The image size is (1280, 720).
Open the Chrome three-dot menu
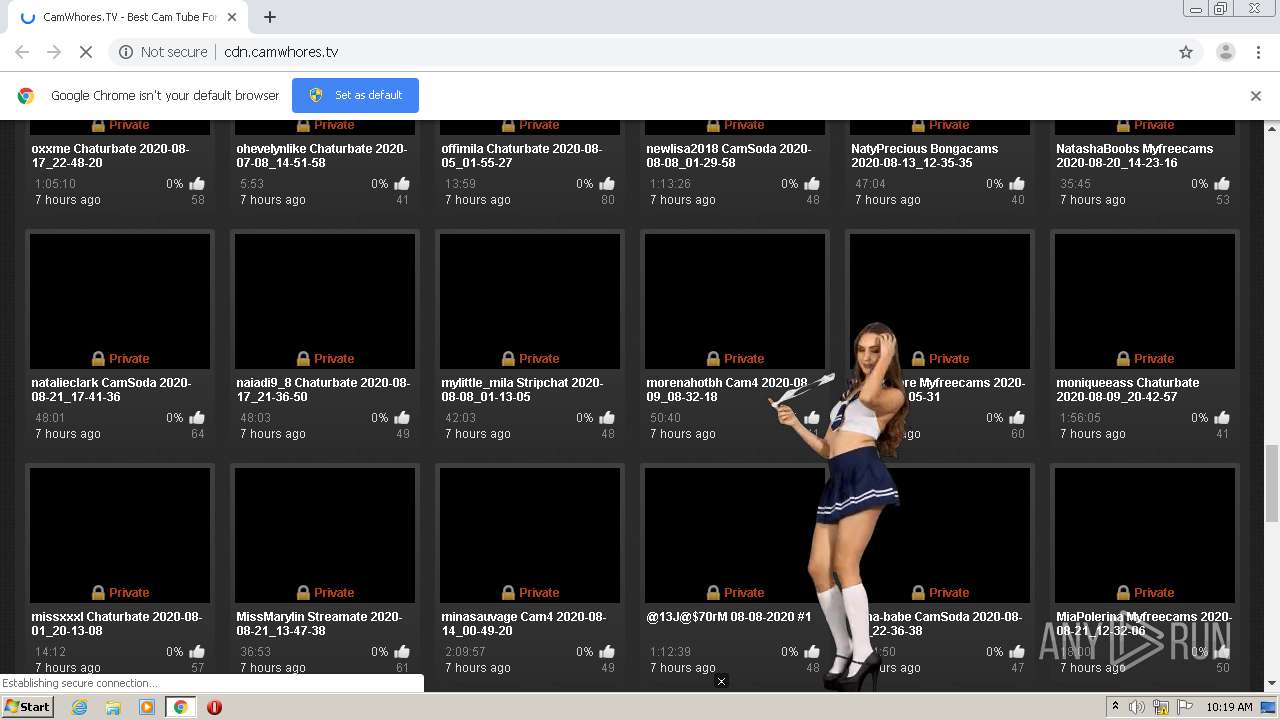tap(1257, 52)
